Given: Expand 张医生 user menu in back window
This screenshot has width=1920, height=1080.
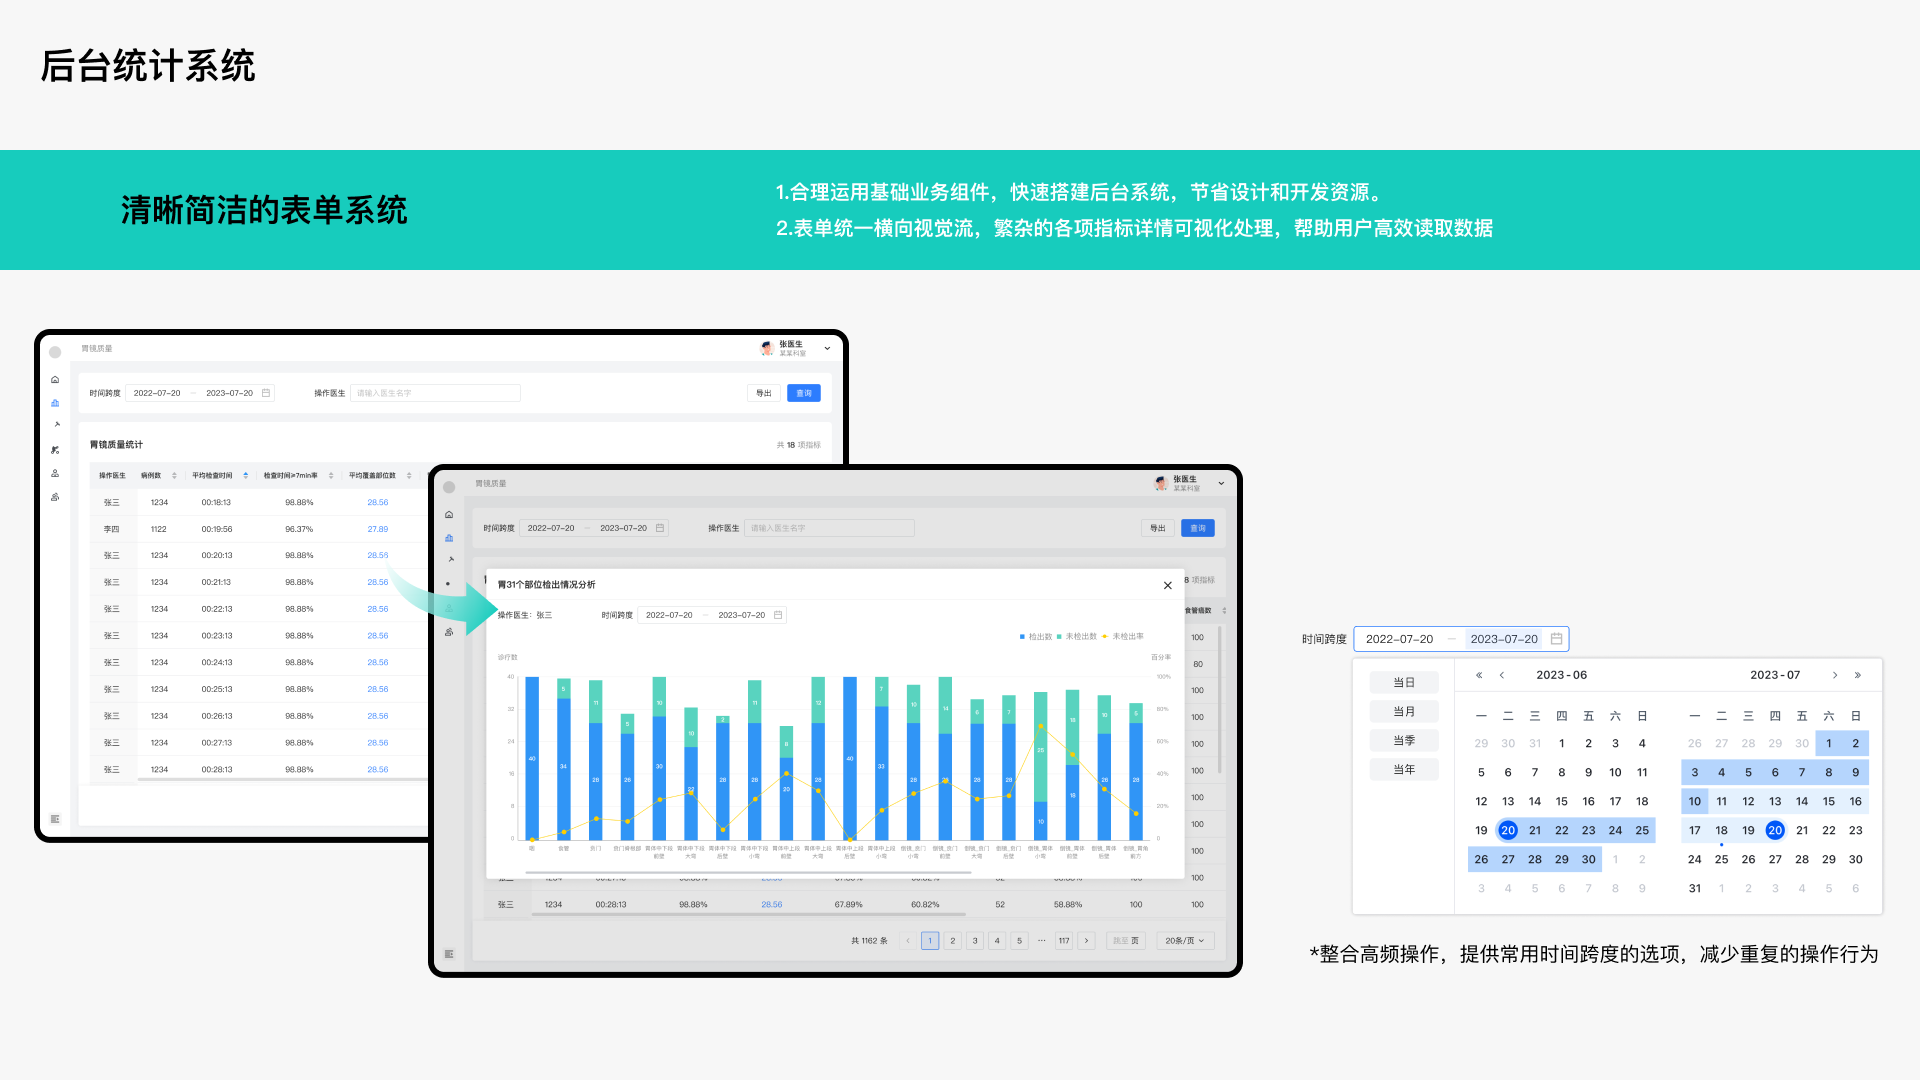Looking at the screenshot, I should pyautogui.click(x=827, y=349).
